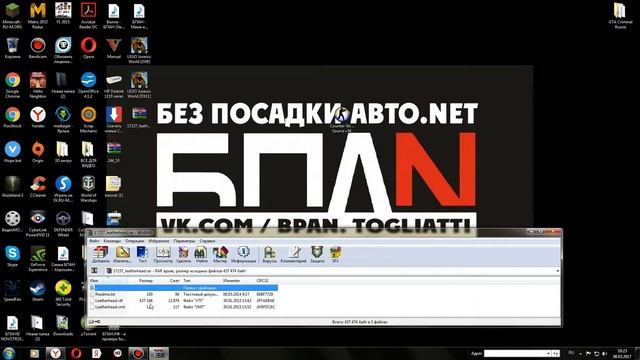The image size is (640, 360).
Task: Click the Bandicam taskbar icon
Action: 138,353
